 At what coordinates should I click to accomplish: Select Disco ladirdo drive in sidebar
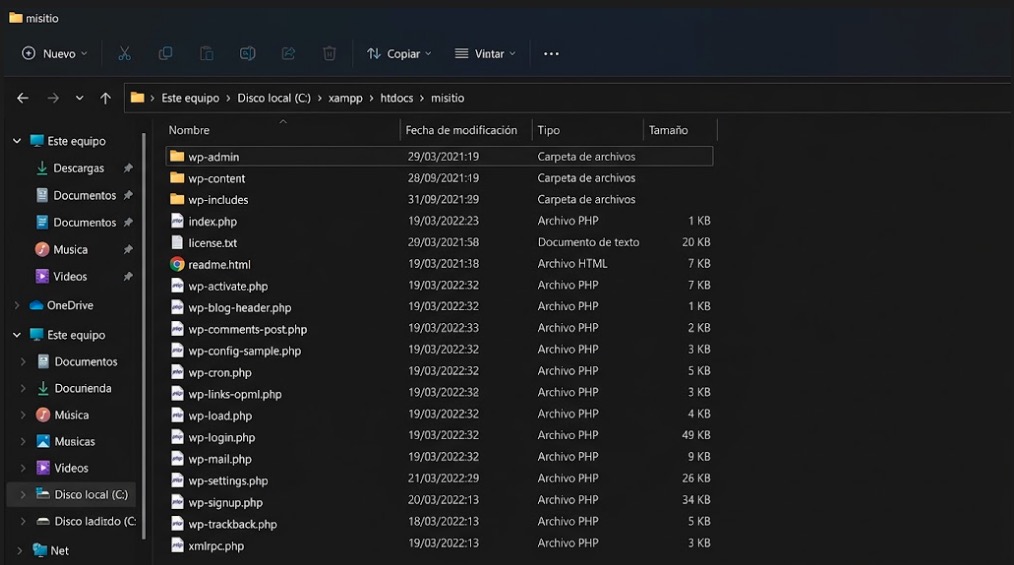point(86,521)
